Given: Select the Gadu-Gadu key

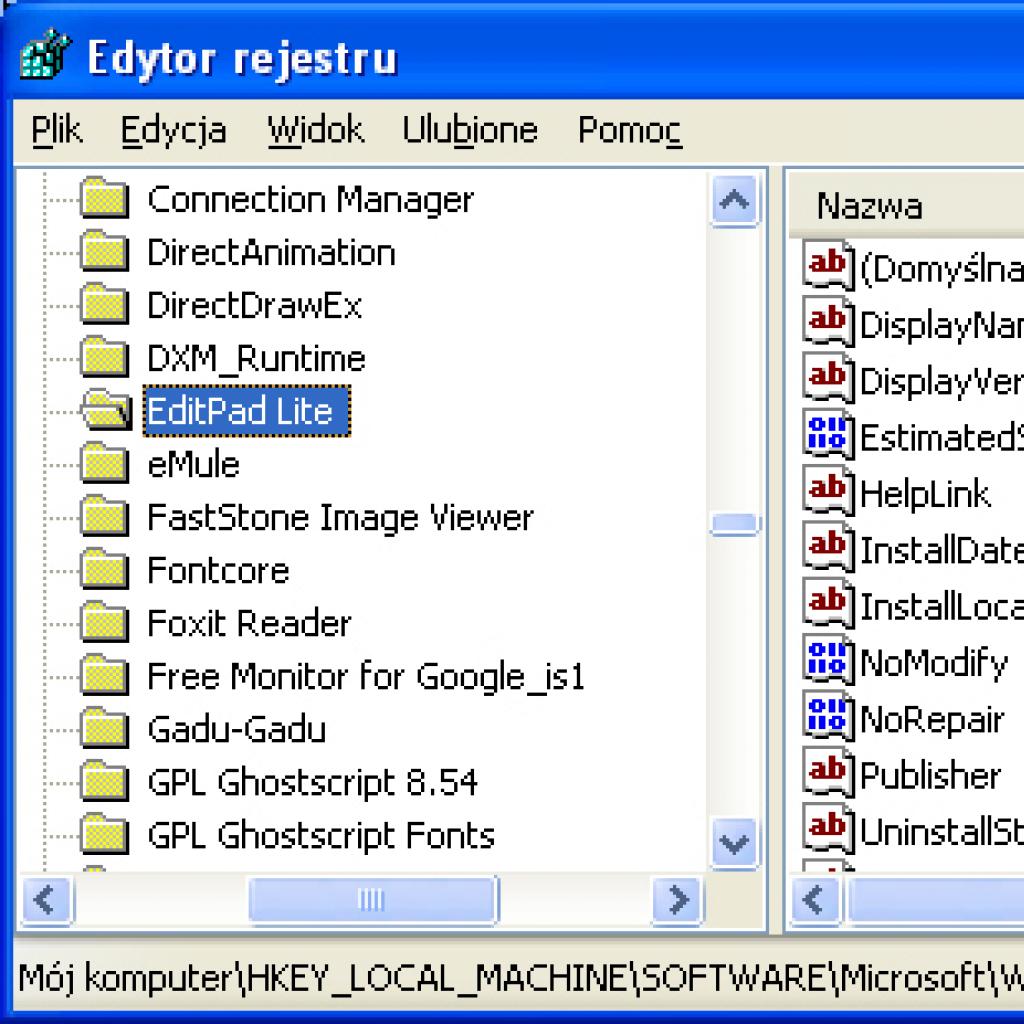Looking at the screenshot, I should click(x=236, y=729).
